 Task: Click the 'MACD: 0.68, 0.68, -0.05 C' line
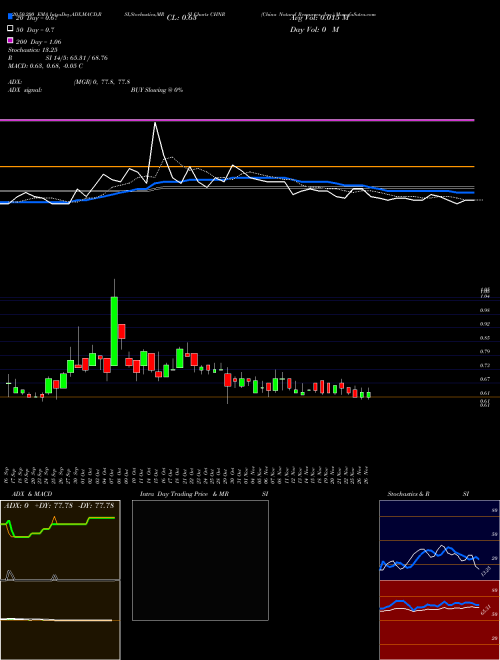pyautogui.click(x=45, y=66)
